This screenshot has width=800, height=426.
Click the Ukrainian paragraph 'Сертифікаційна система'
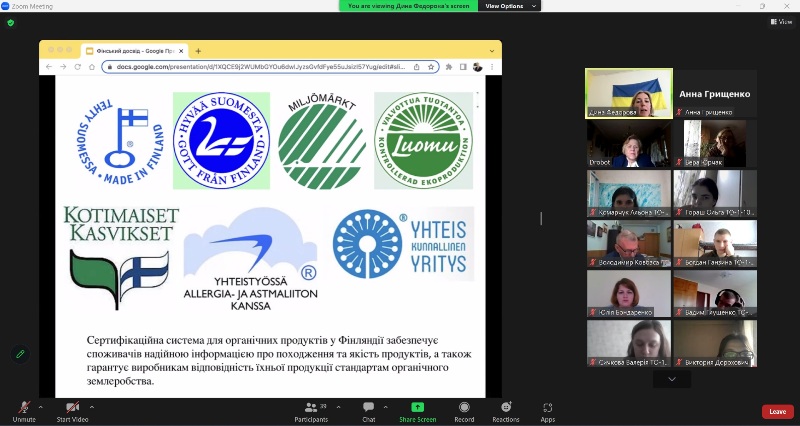pos(279,360)
